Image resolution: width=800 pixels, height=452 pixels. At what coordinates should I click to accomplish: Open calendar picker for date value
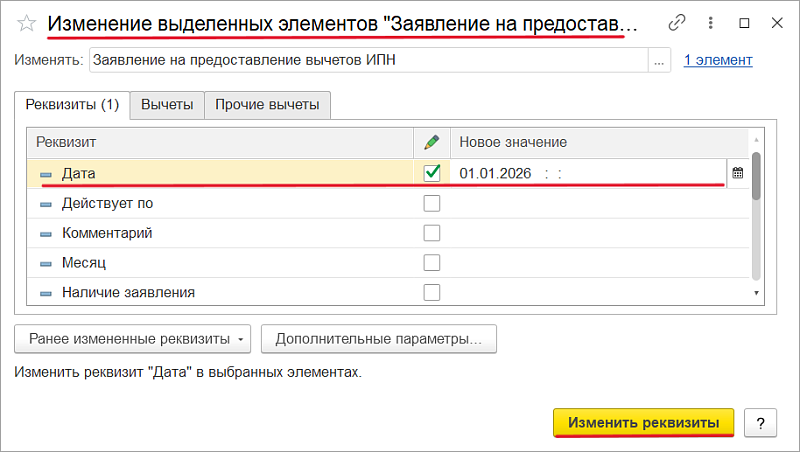point(738,173)
